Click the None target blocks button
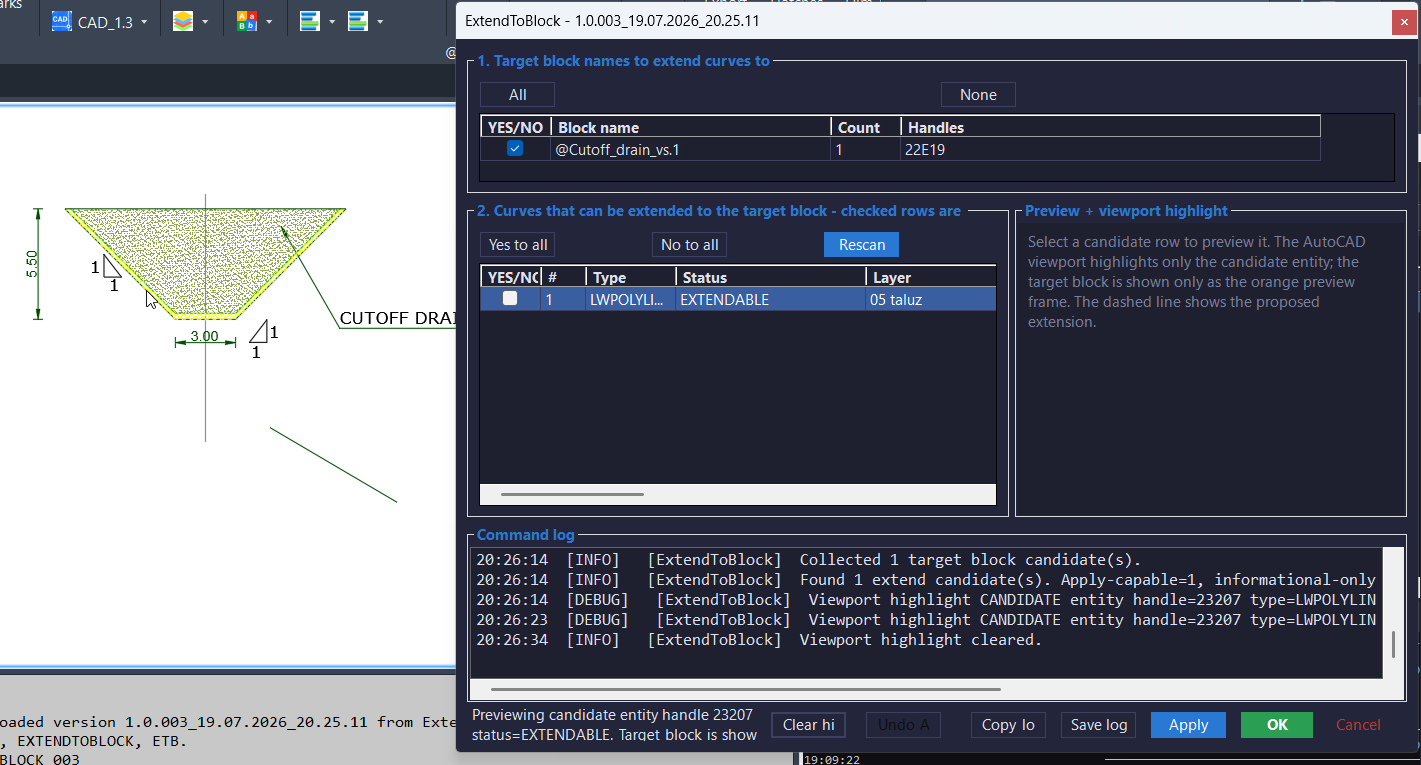This screenshot has height=765, width=1421. (978, 95)
